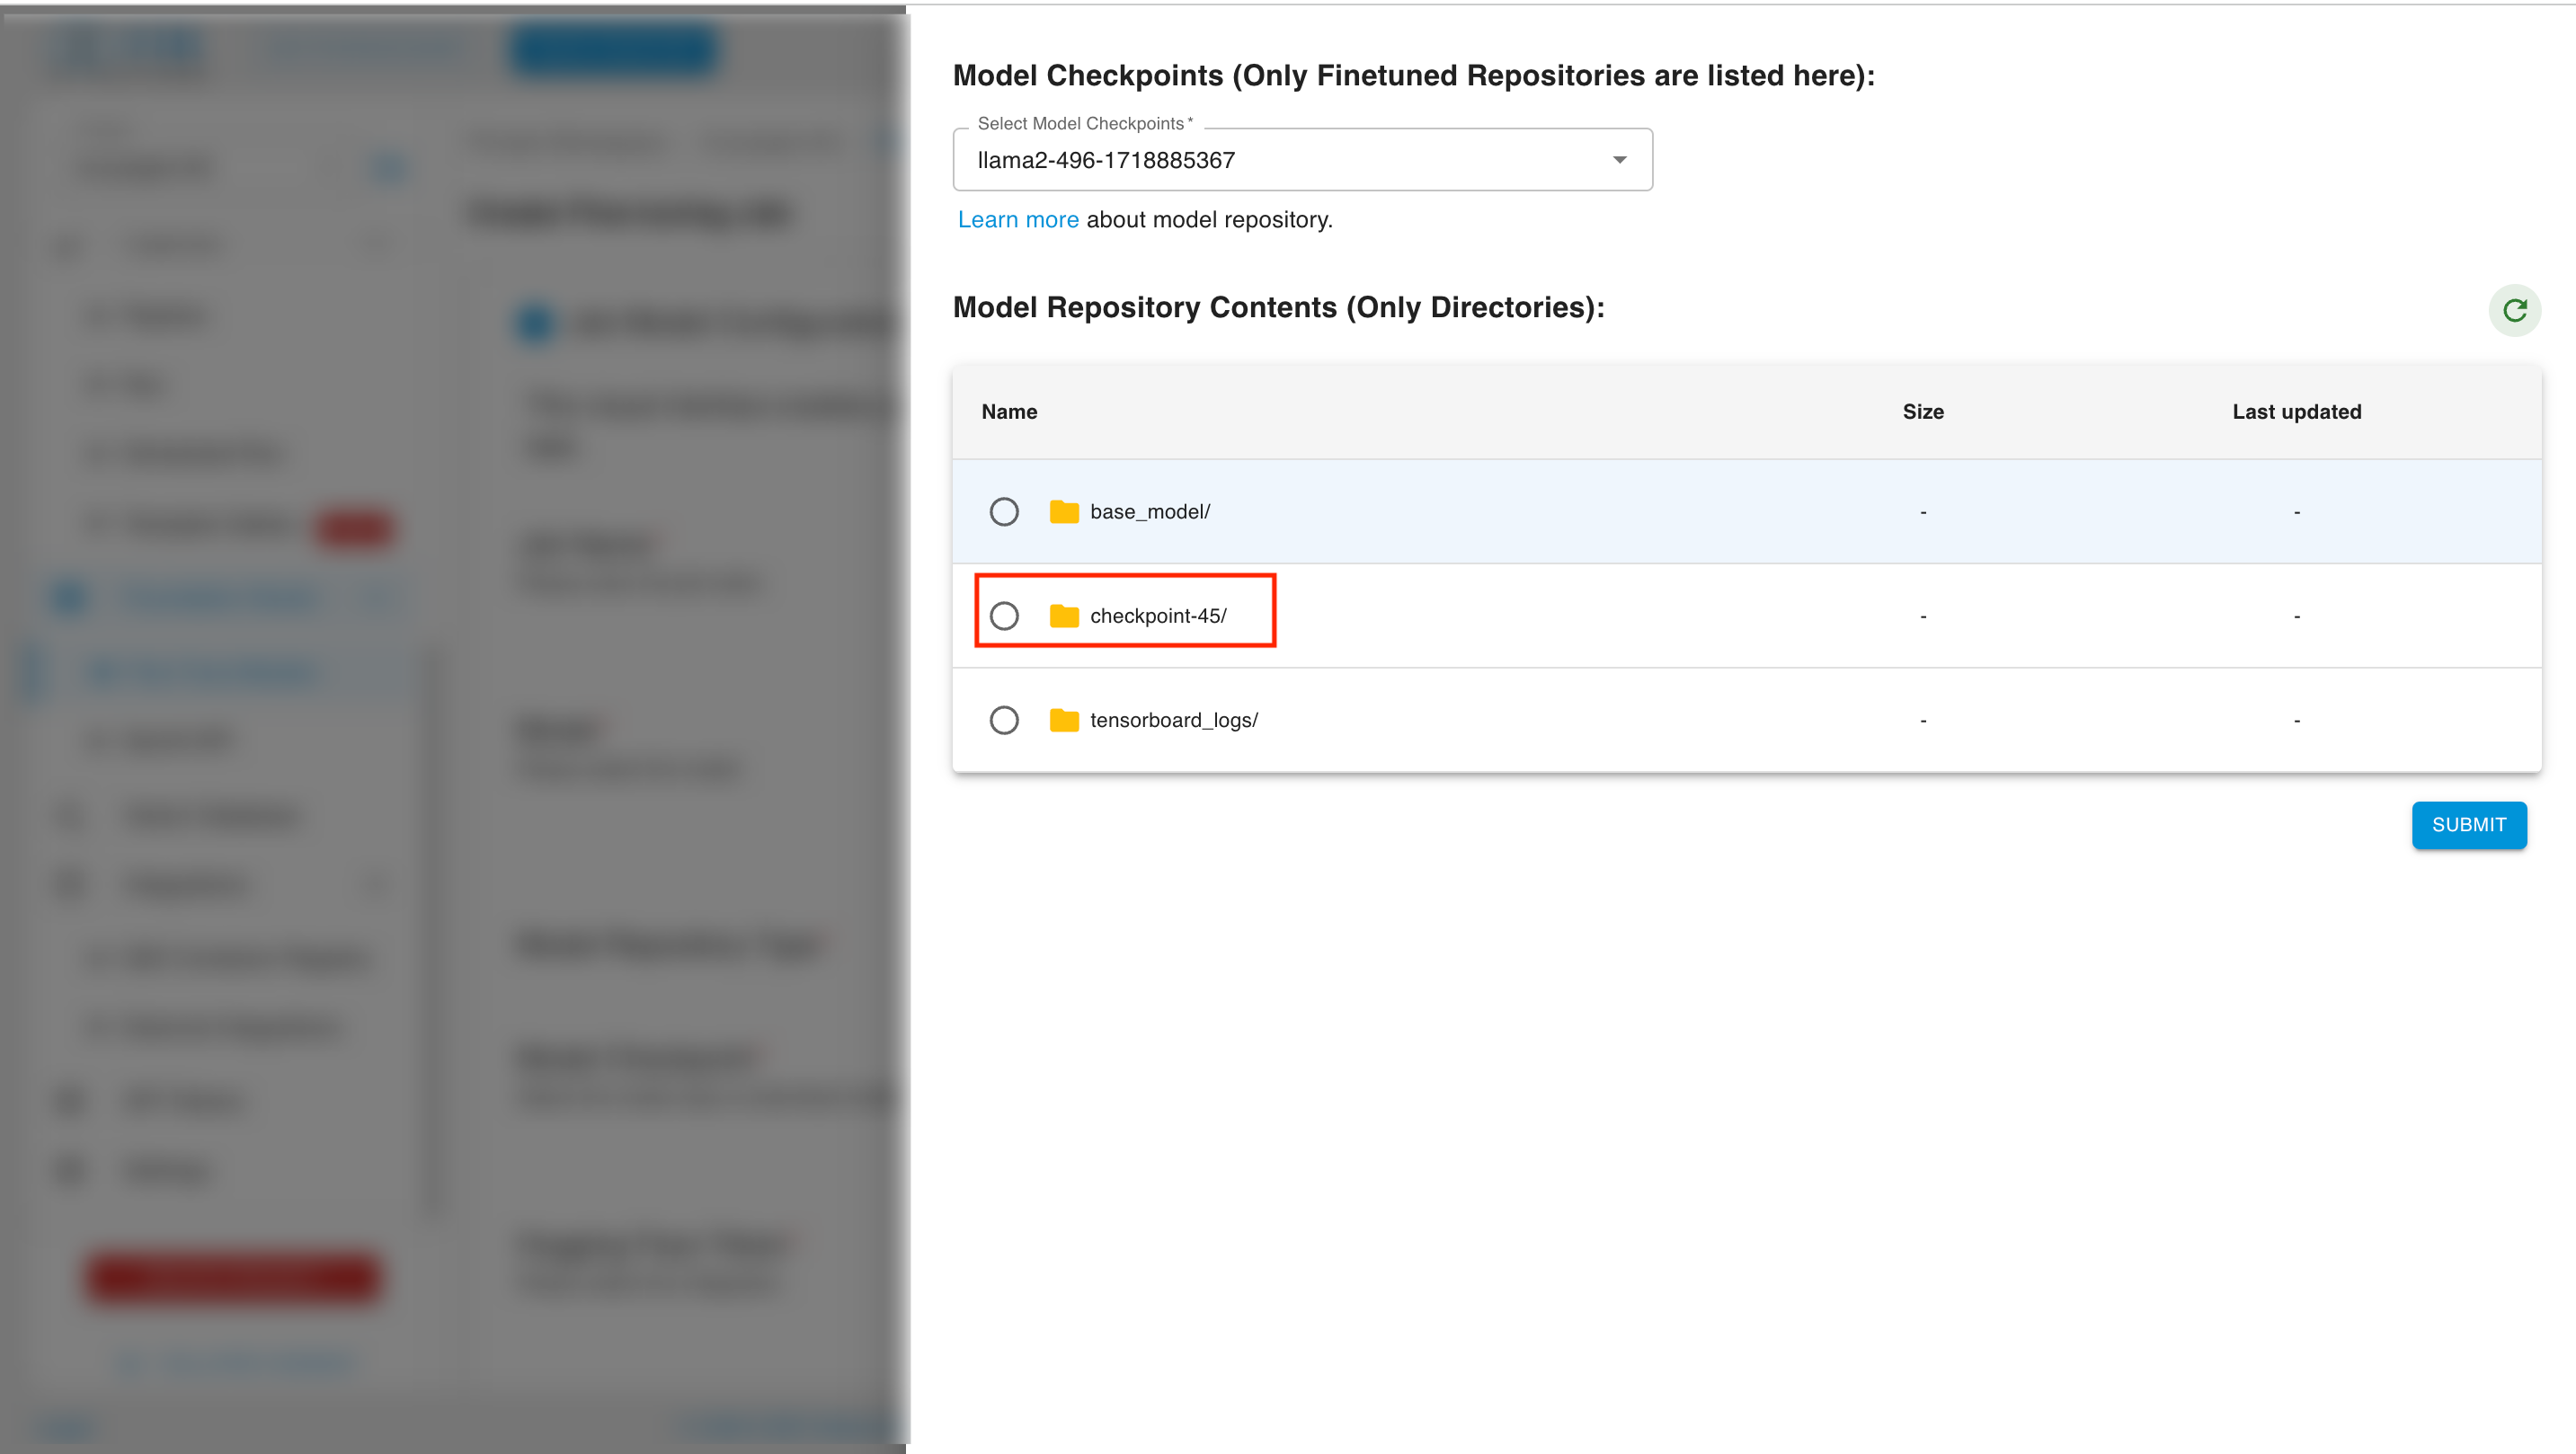Click the llama2-496-1718885367 checkpoint field
This screenshot has width=2576, height=1454.
pyautogui.click(x=1302, y=160)
